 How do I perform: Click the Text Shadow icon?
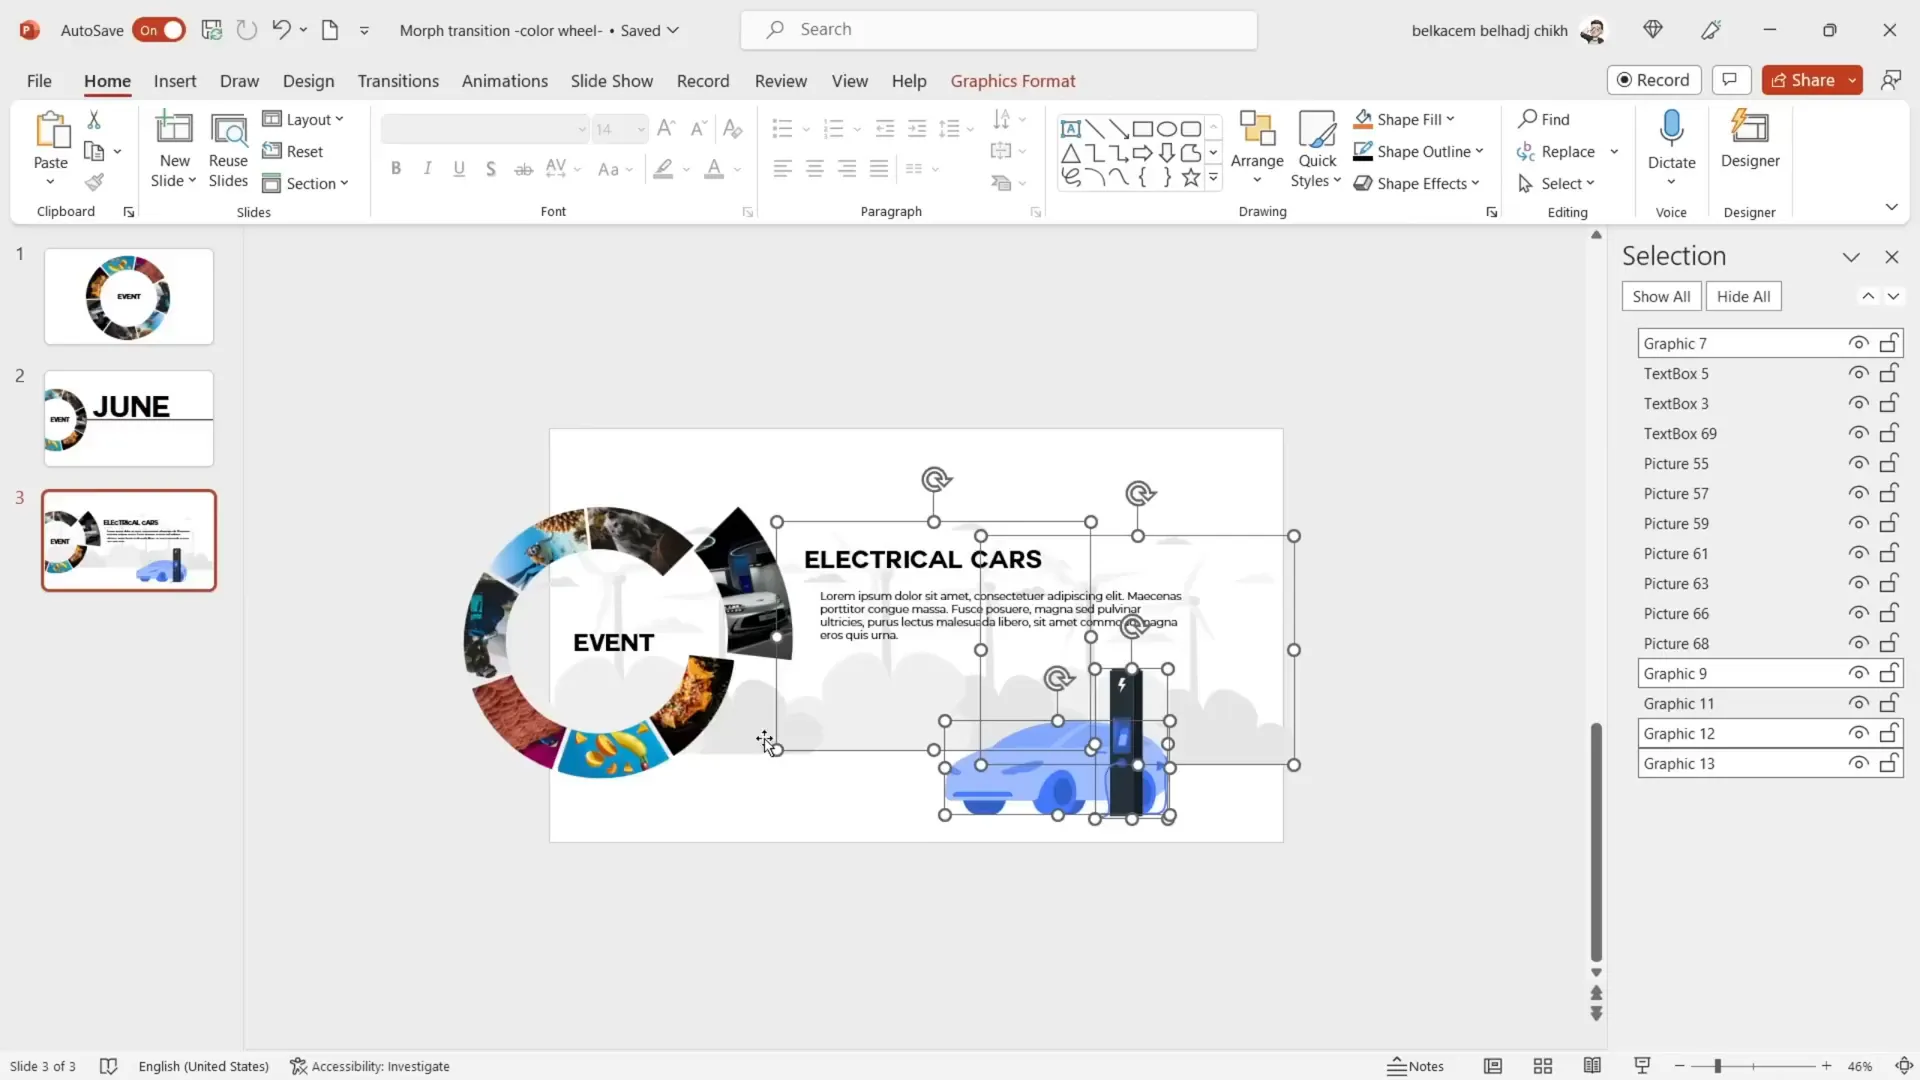(x=491, y=169)
